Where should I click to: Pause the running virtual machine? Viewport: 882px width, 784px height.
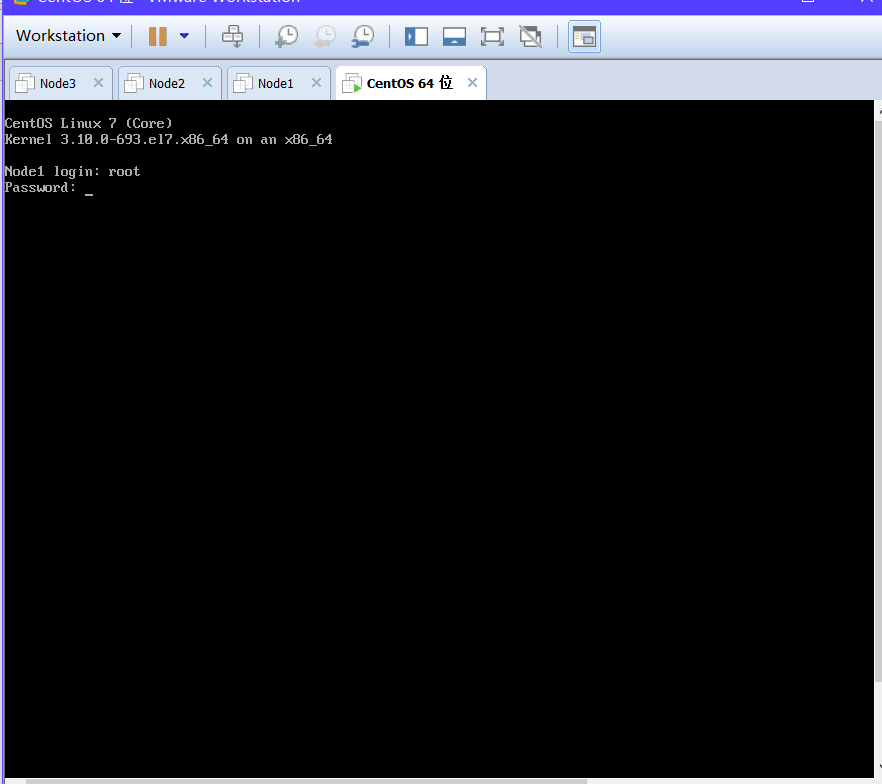coord(158,36)
